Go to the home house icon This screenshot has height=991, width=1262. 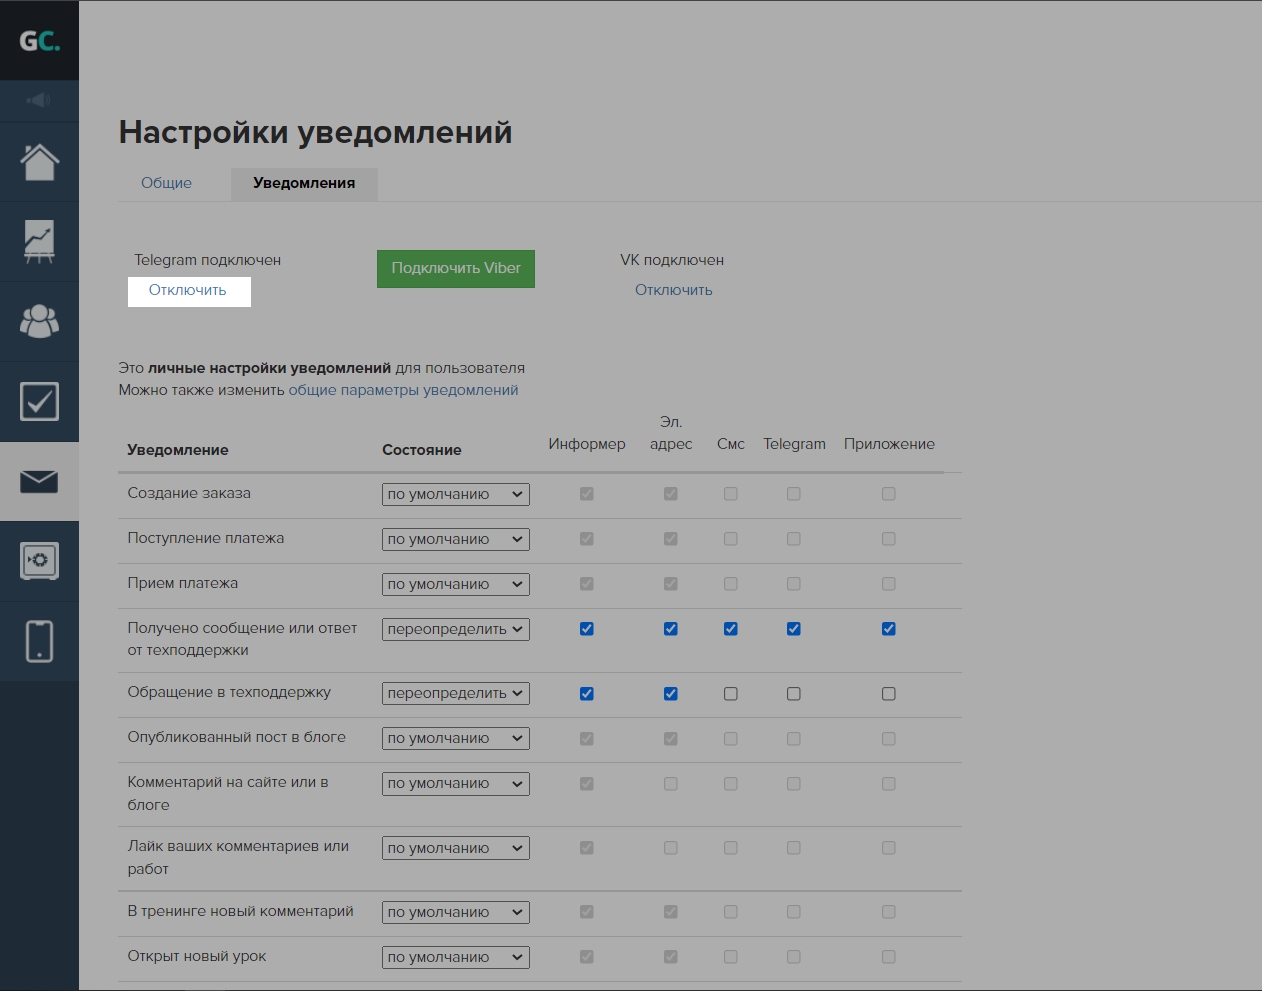coord(39,162)
